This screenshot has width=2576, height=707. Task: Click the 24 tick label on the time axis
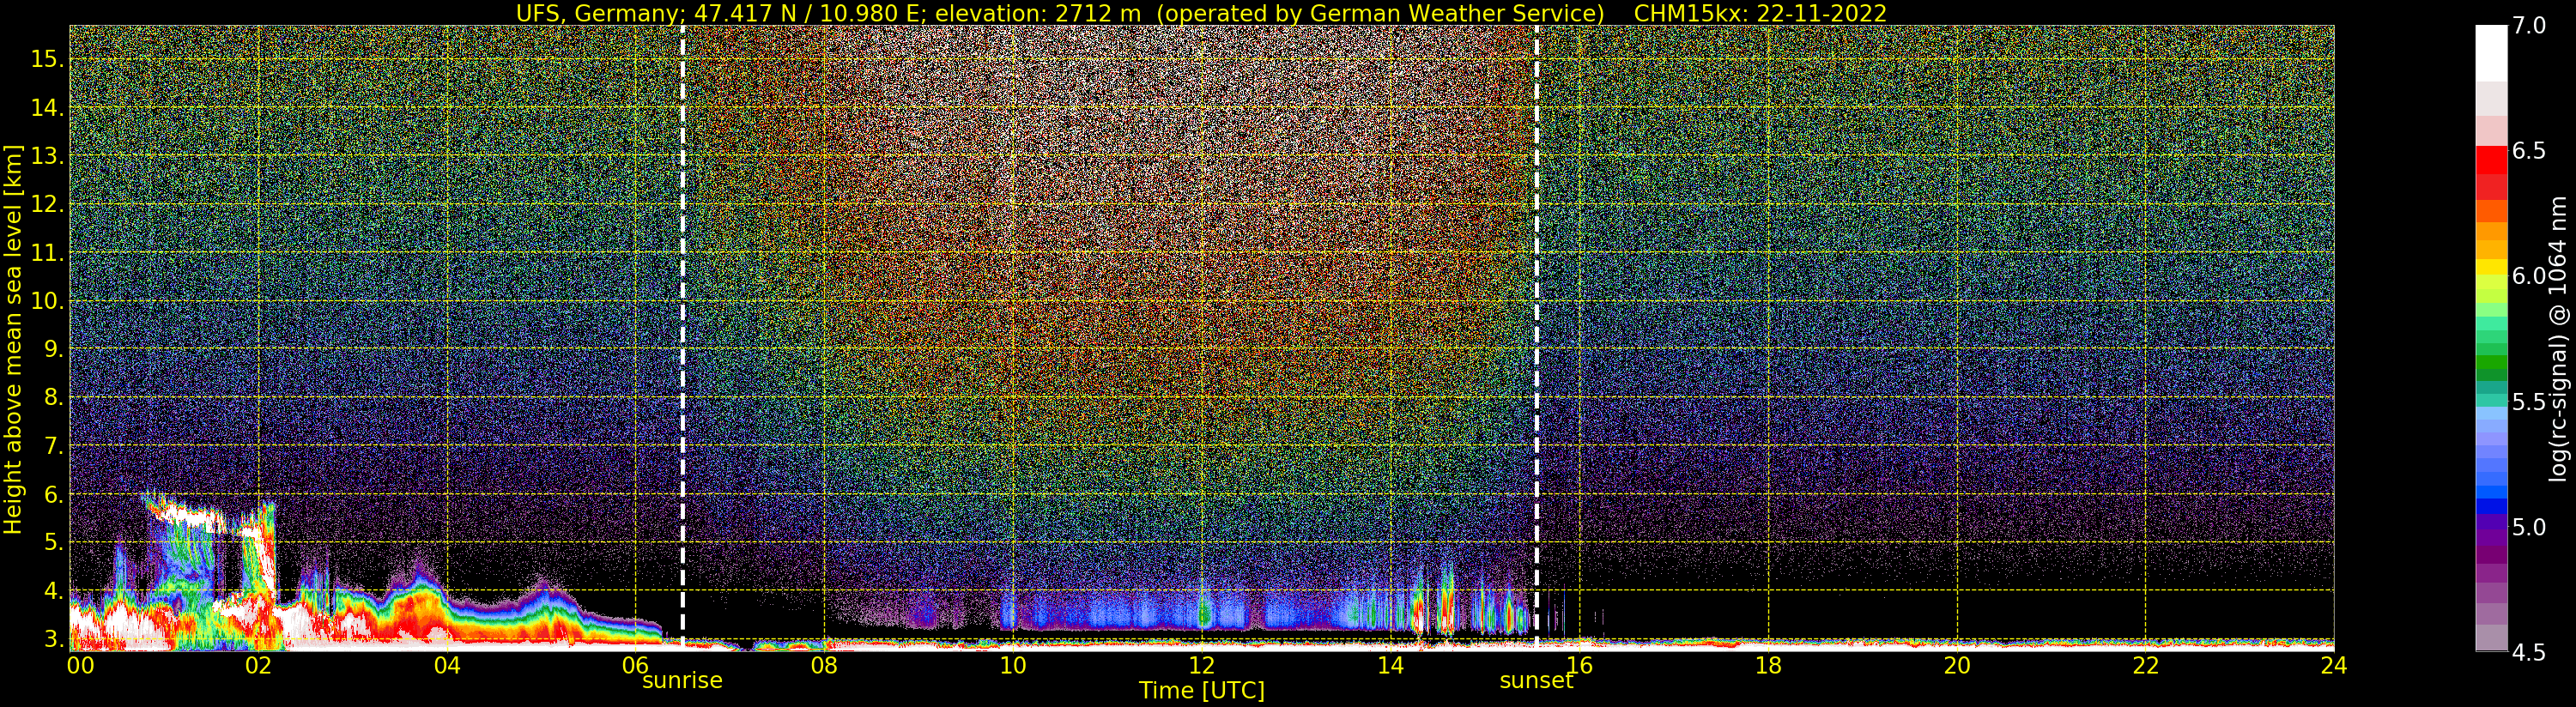tap(2333, 665)
